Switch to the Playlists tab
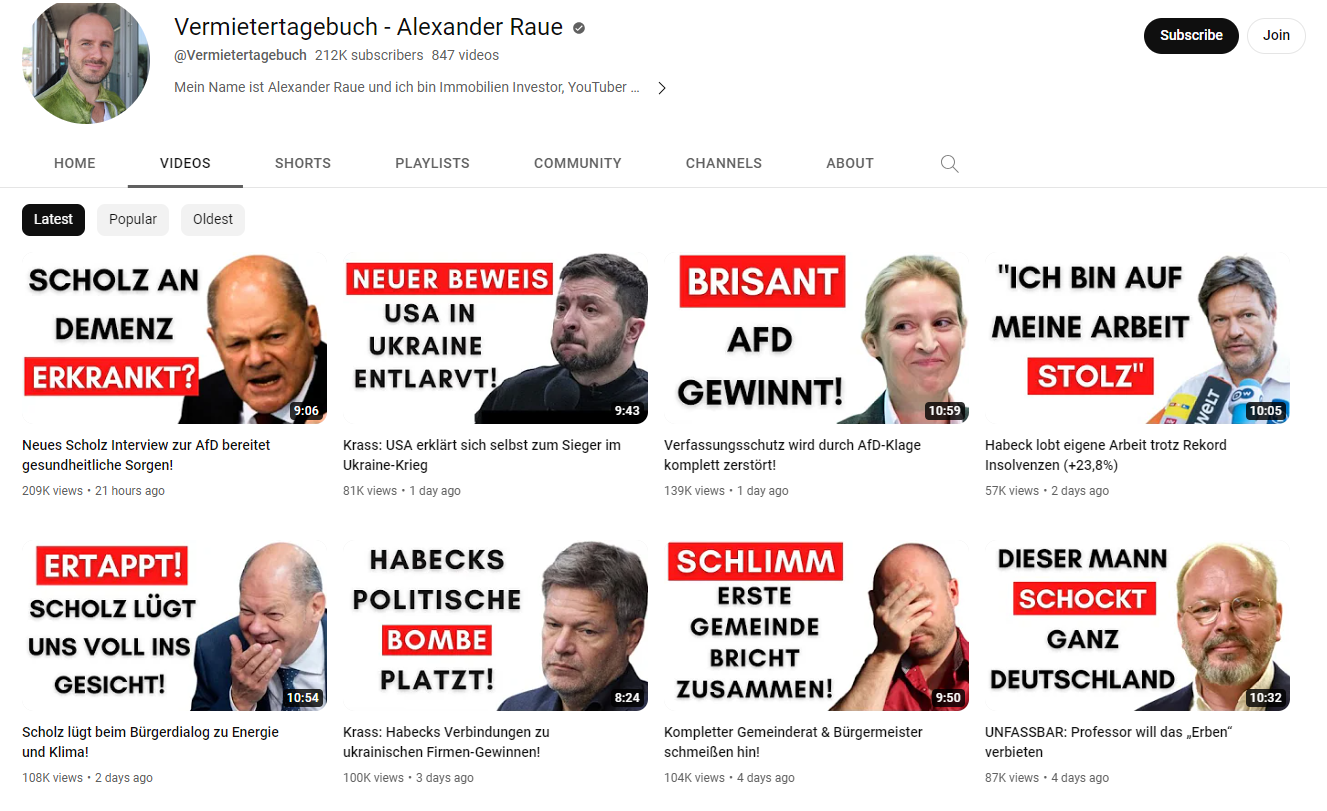 [x=432, y=163]
